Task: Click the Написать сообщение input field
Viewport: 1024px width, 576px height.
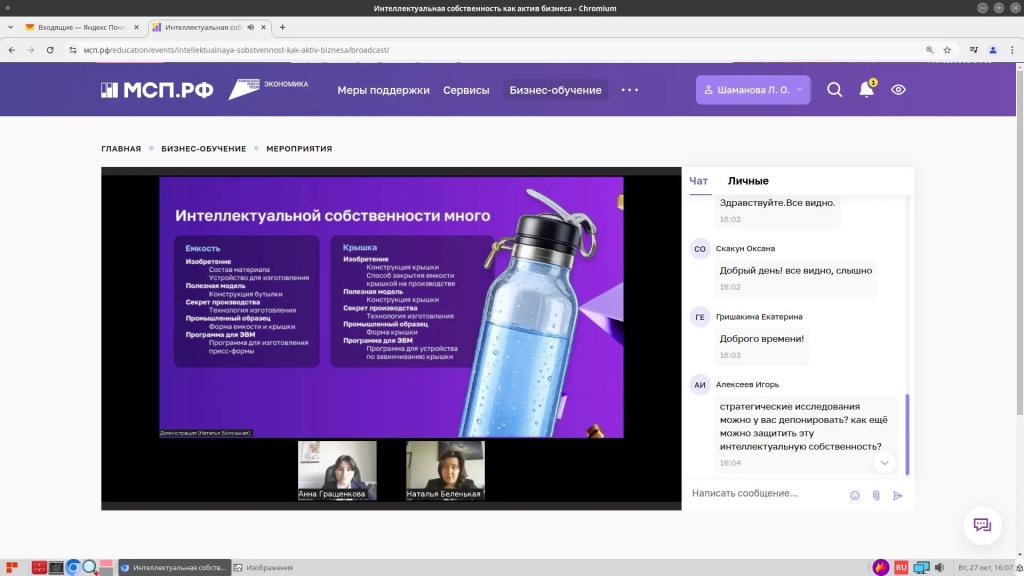Action: (765, 494)
